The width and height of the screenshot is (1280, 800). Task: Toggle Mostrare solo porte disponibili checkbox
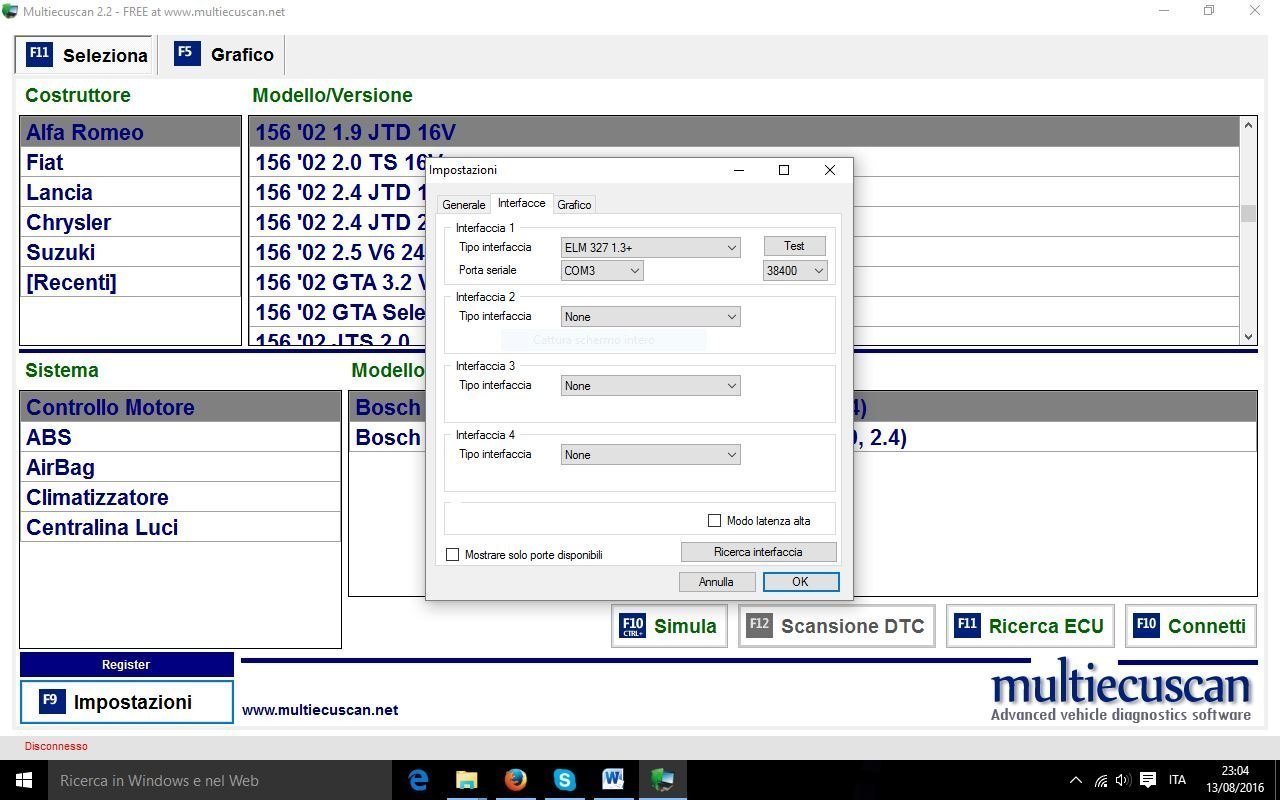point(453,555)
